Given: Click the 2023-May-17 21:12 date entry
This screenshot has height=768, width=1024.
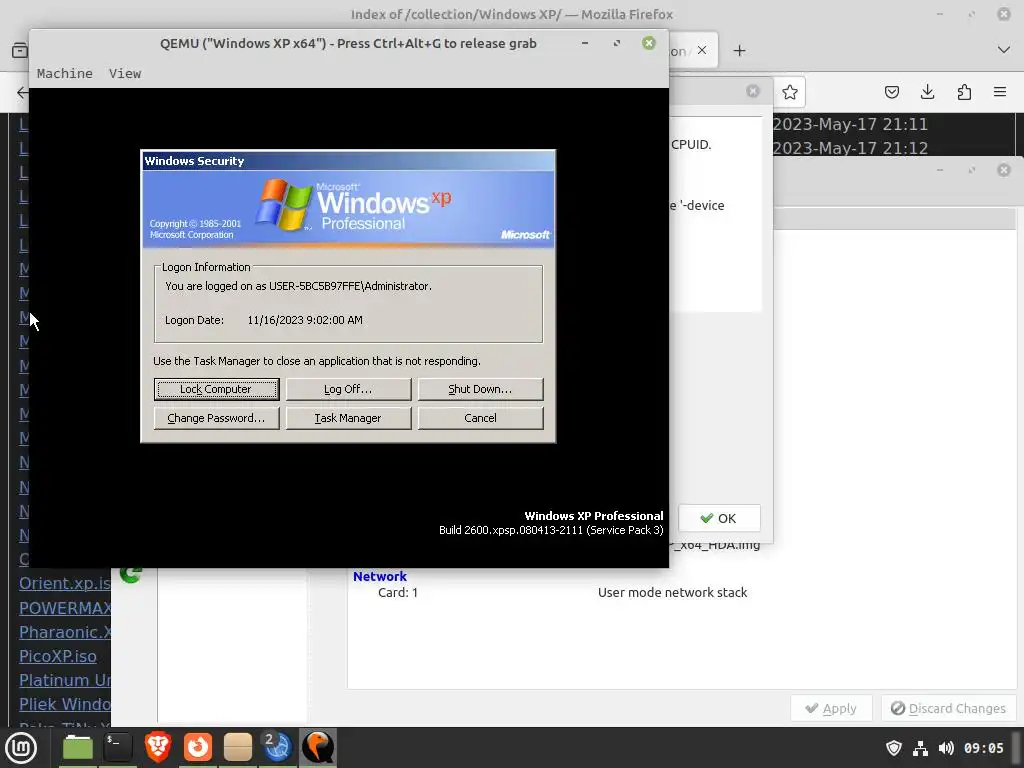Looking at the screenshot, I should [850, 148].
